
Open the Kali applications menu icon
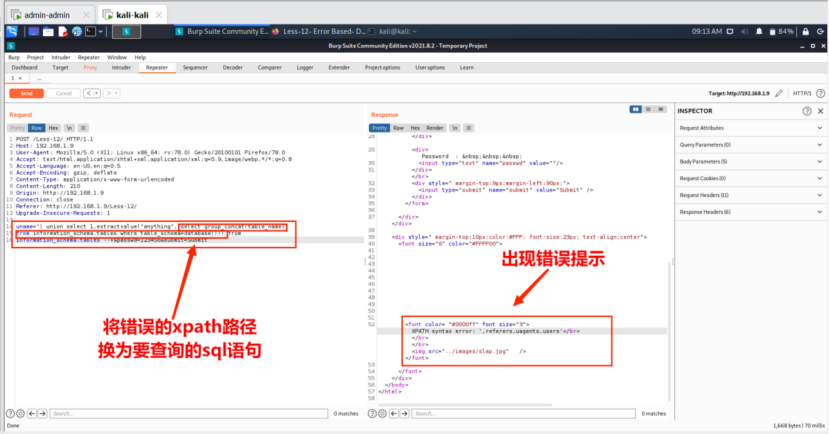12,32
